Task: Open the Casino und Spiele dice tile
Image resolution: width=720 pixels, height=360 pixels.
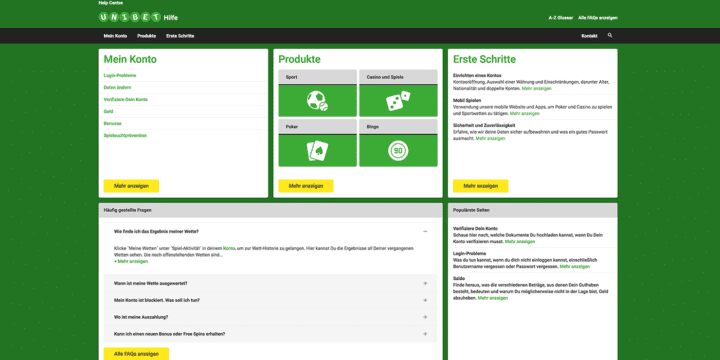Action: click(x=398, y=101)
